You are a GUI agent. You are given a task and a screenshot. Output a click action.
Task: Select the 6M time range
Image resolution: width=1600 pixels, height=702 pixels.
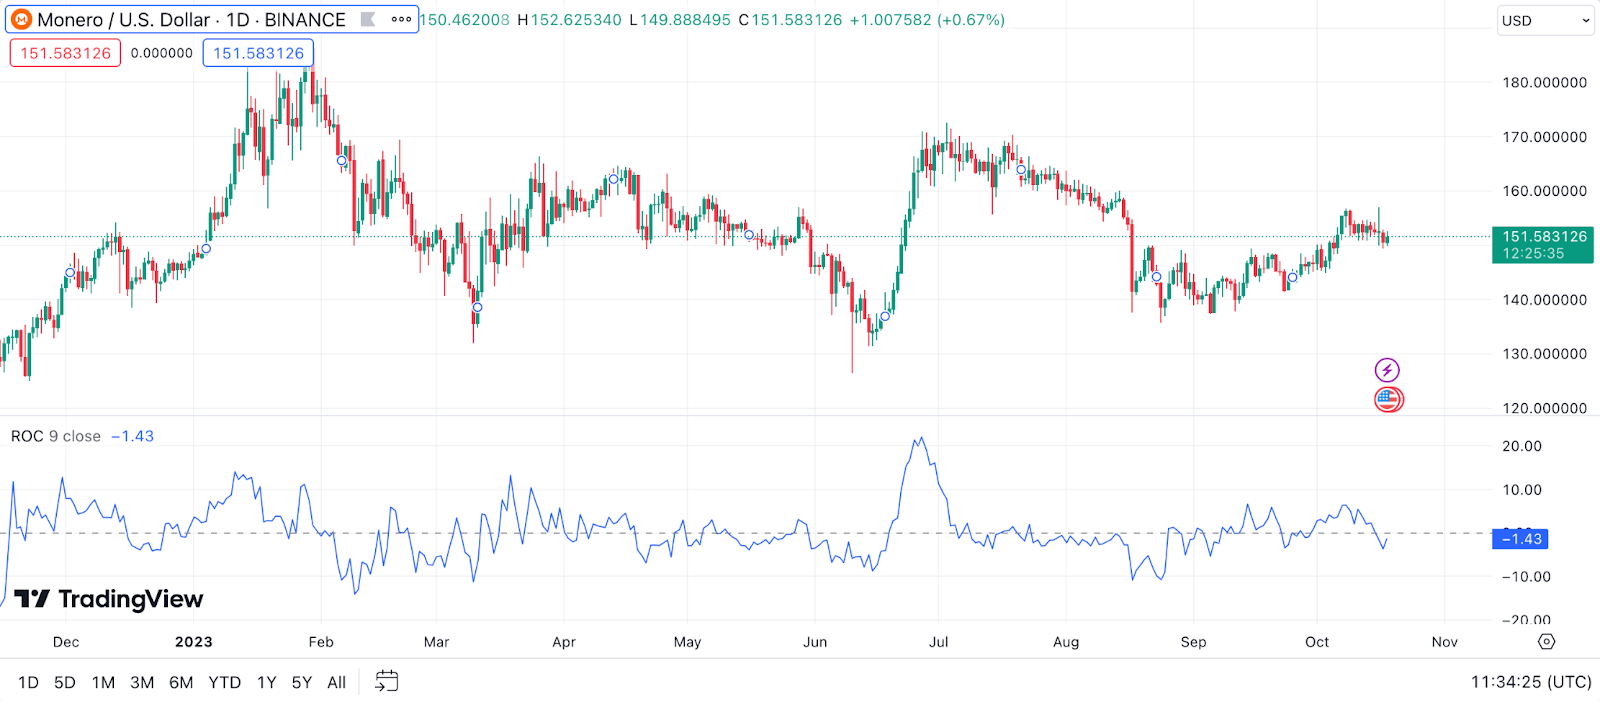[x=181, y=682]
